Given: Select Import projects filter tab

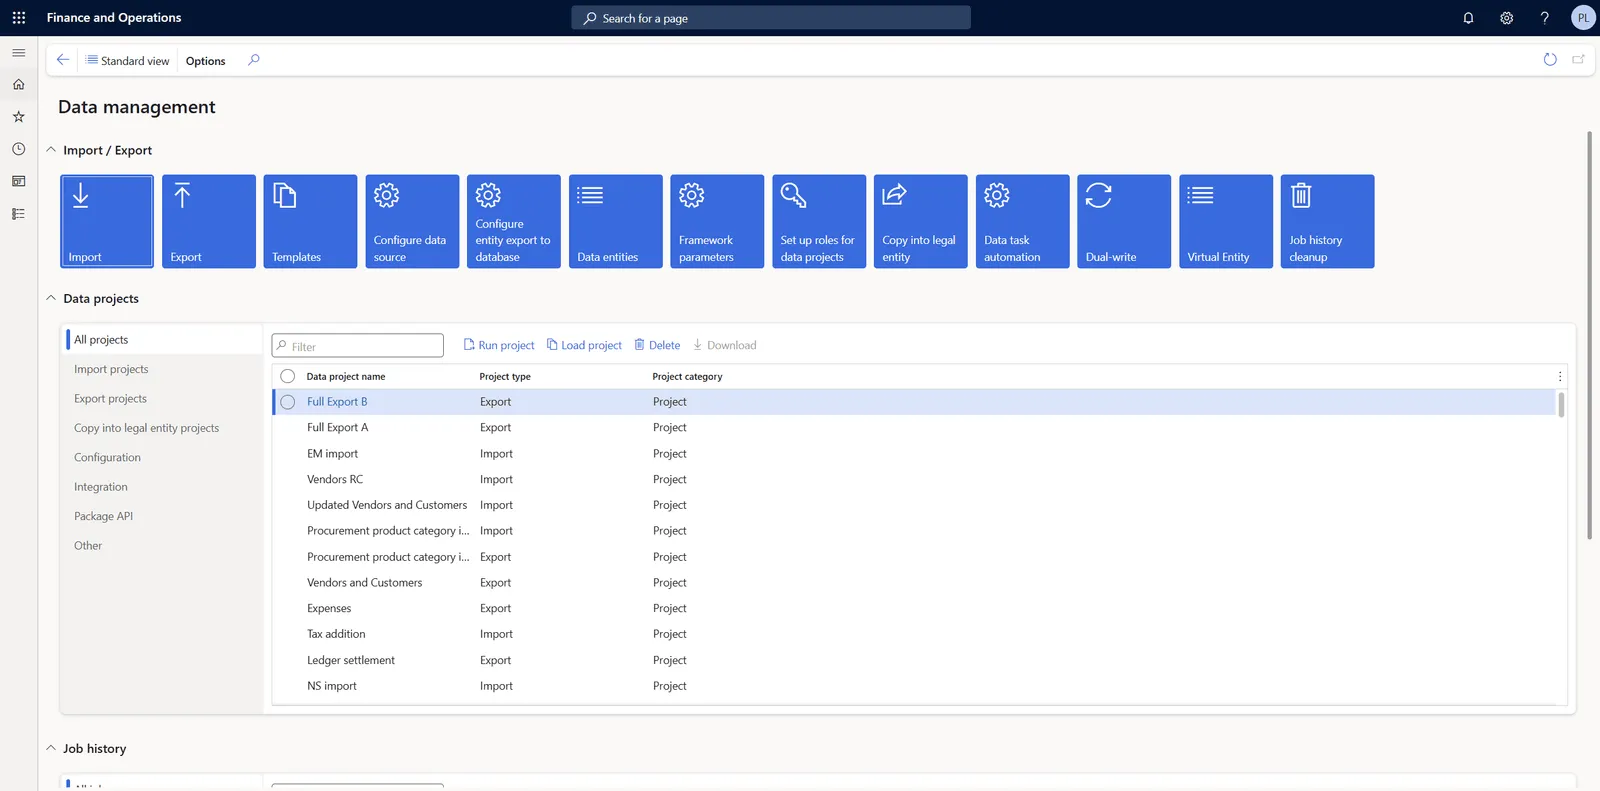Looking at the screenshot, I should point(164,369).
